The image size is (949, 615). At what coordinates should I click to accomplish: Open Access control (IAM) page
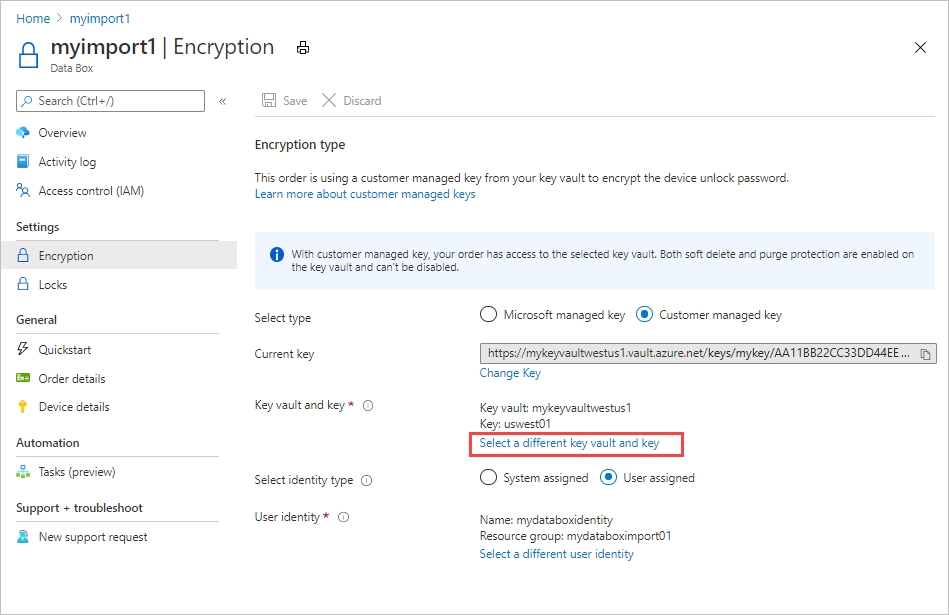point(91,191)
